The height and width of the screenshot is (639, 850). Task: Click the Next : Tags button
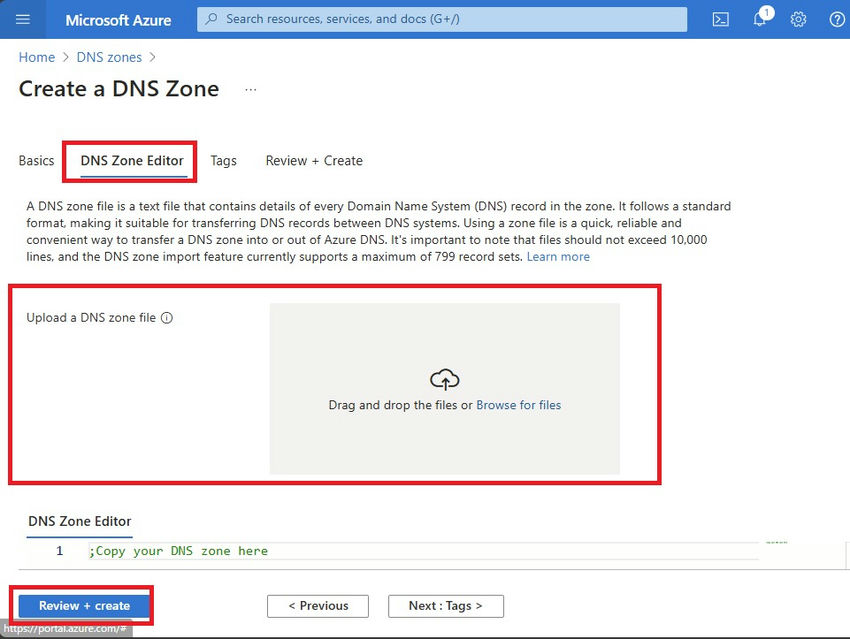445,606
